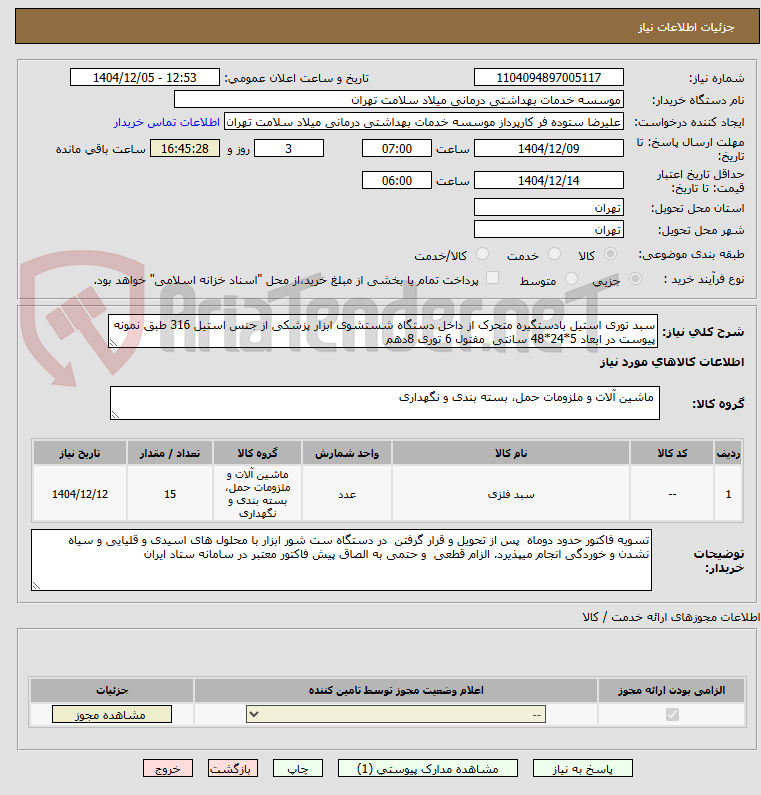This screenshot has width=761, height=795.
Task: Click the goods group header گروه کالا
Action: (x=257, y=453)
